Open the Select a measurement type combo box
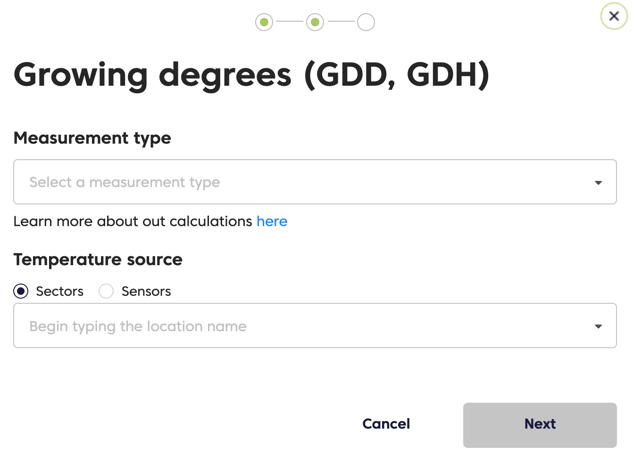This screenshot has height=455, width=633. point(315,182)
